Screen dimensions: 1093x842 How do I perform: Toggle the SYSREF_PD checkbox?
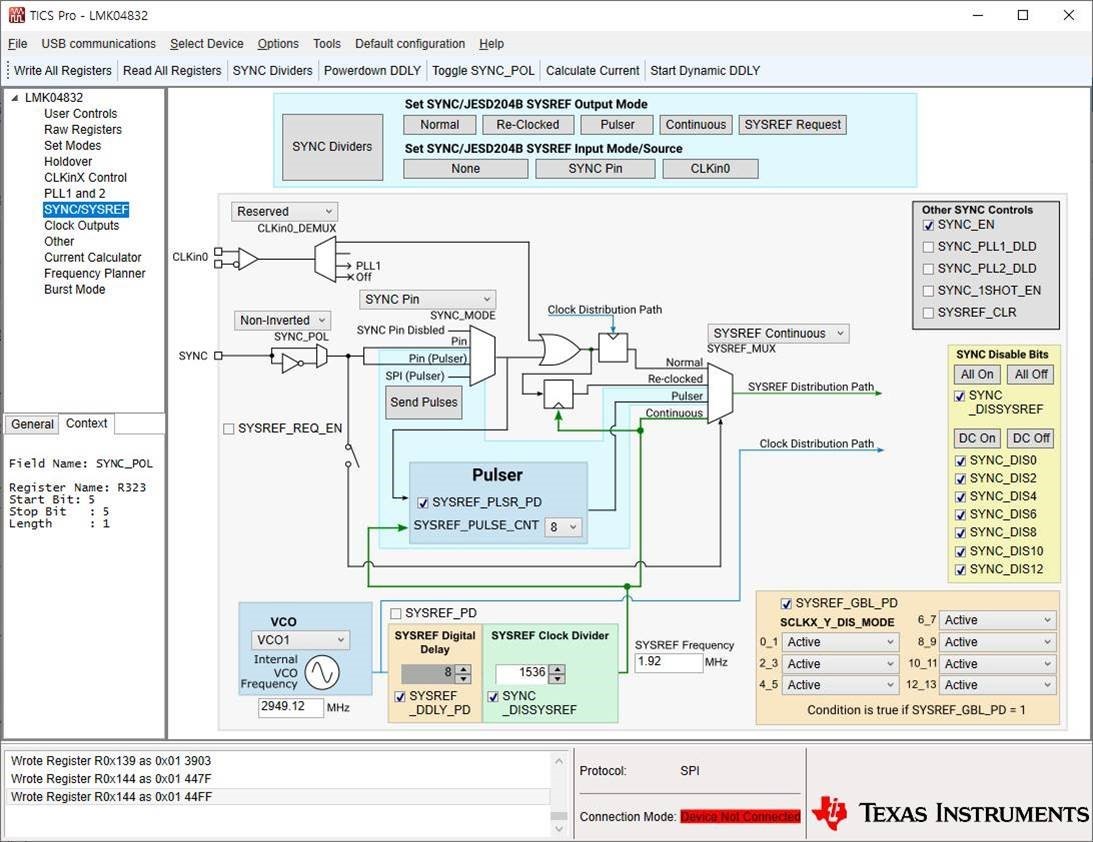pos(396,613)
